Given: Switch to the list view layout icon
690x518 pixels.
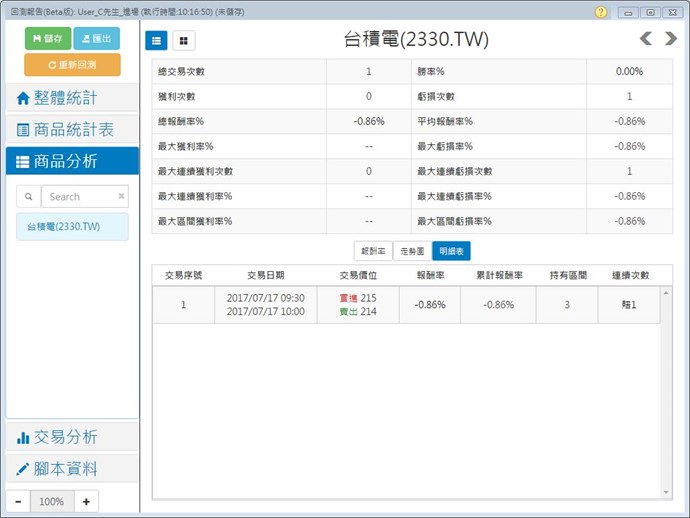Looking at the screenshot, I should pyautogui.click(x=157, y=40).
